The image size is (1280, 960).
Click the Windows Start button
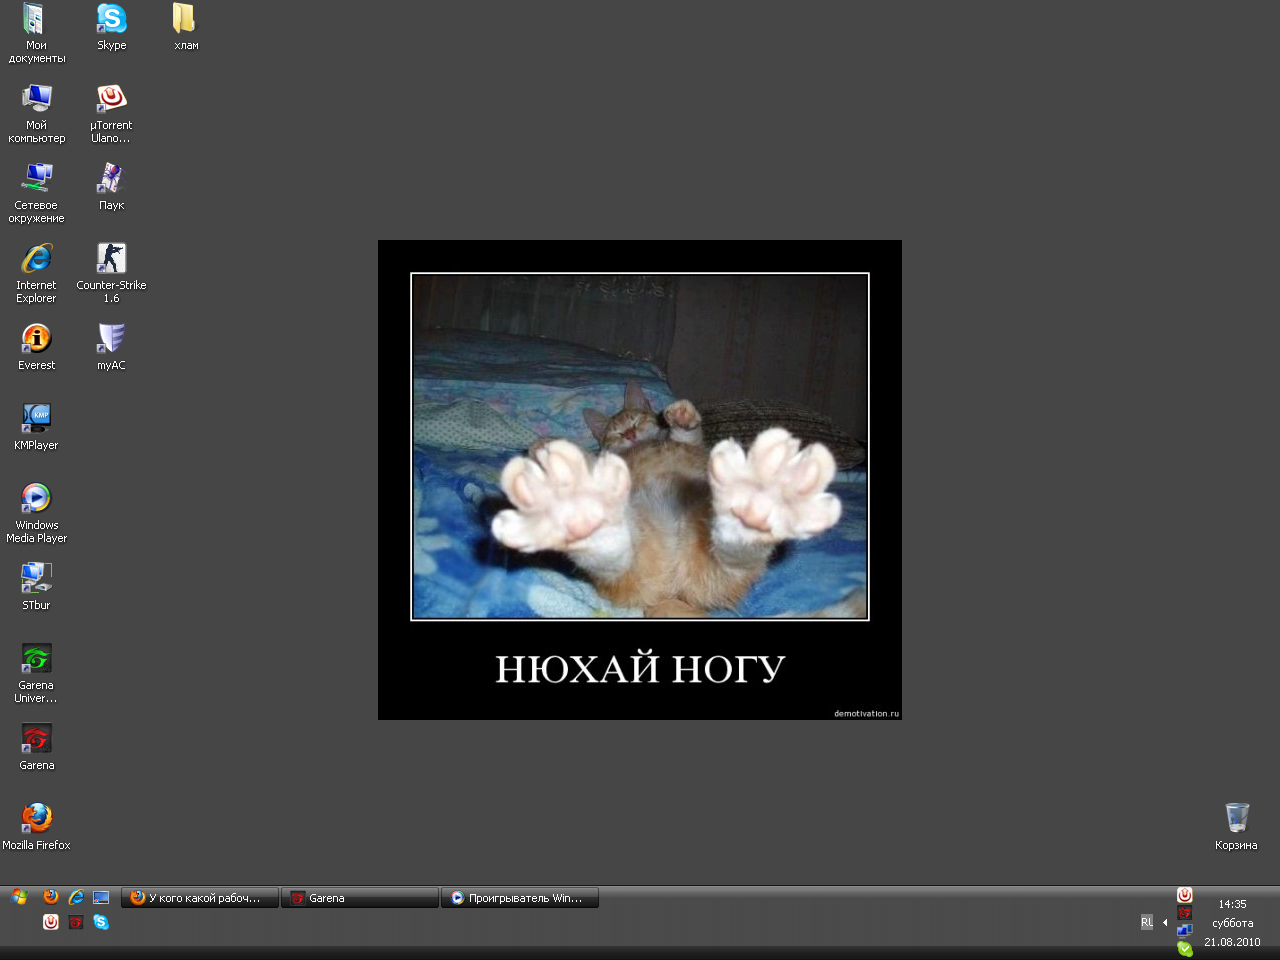pos(19,897)
